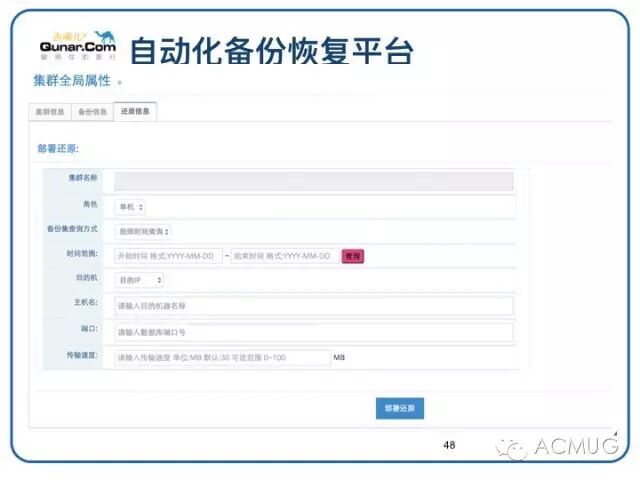Click the 传输速度 label
The image size is (640, 480).
[x=82, y=355]
